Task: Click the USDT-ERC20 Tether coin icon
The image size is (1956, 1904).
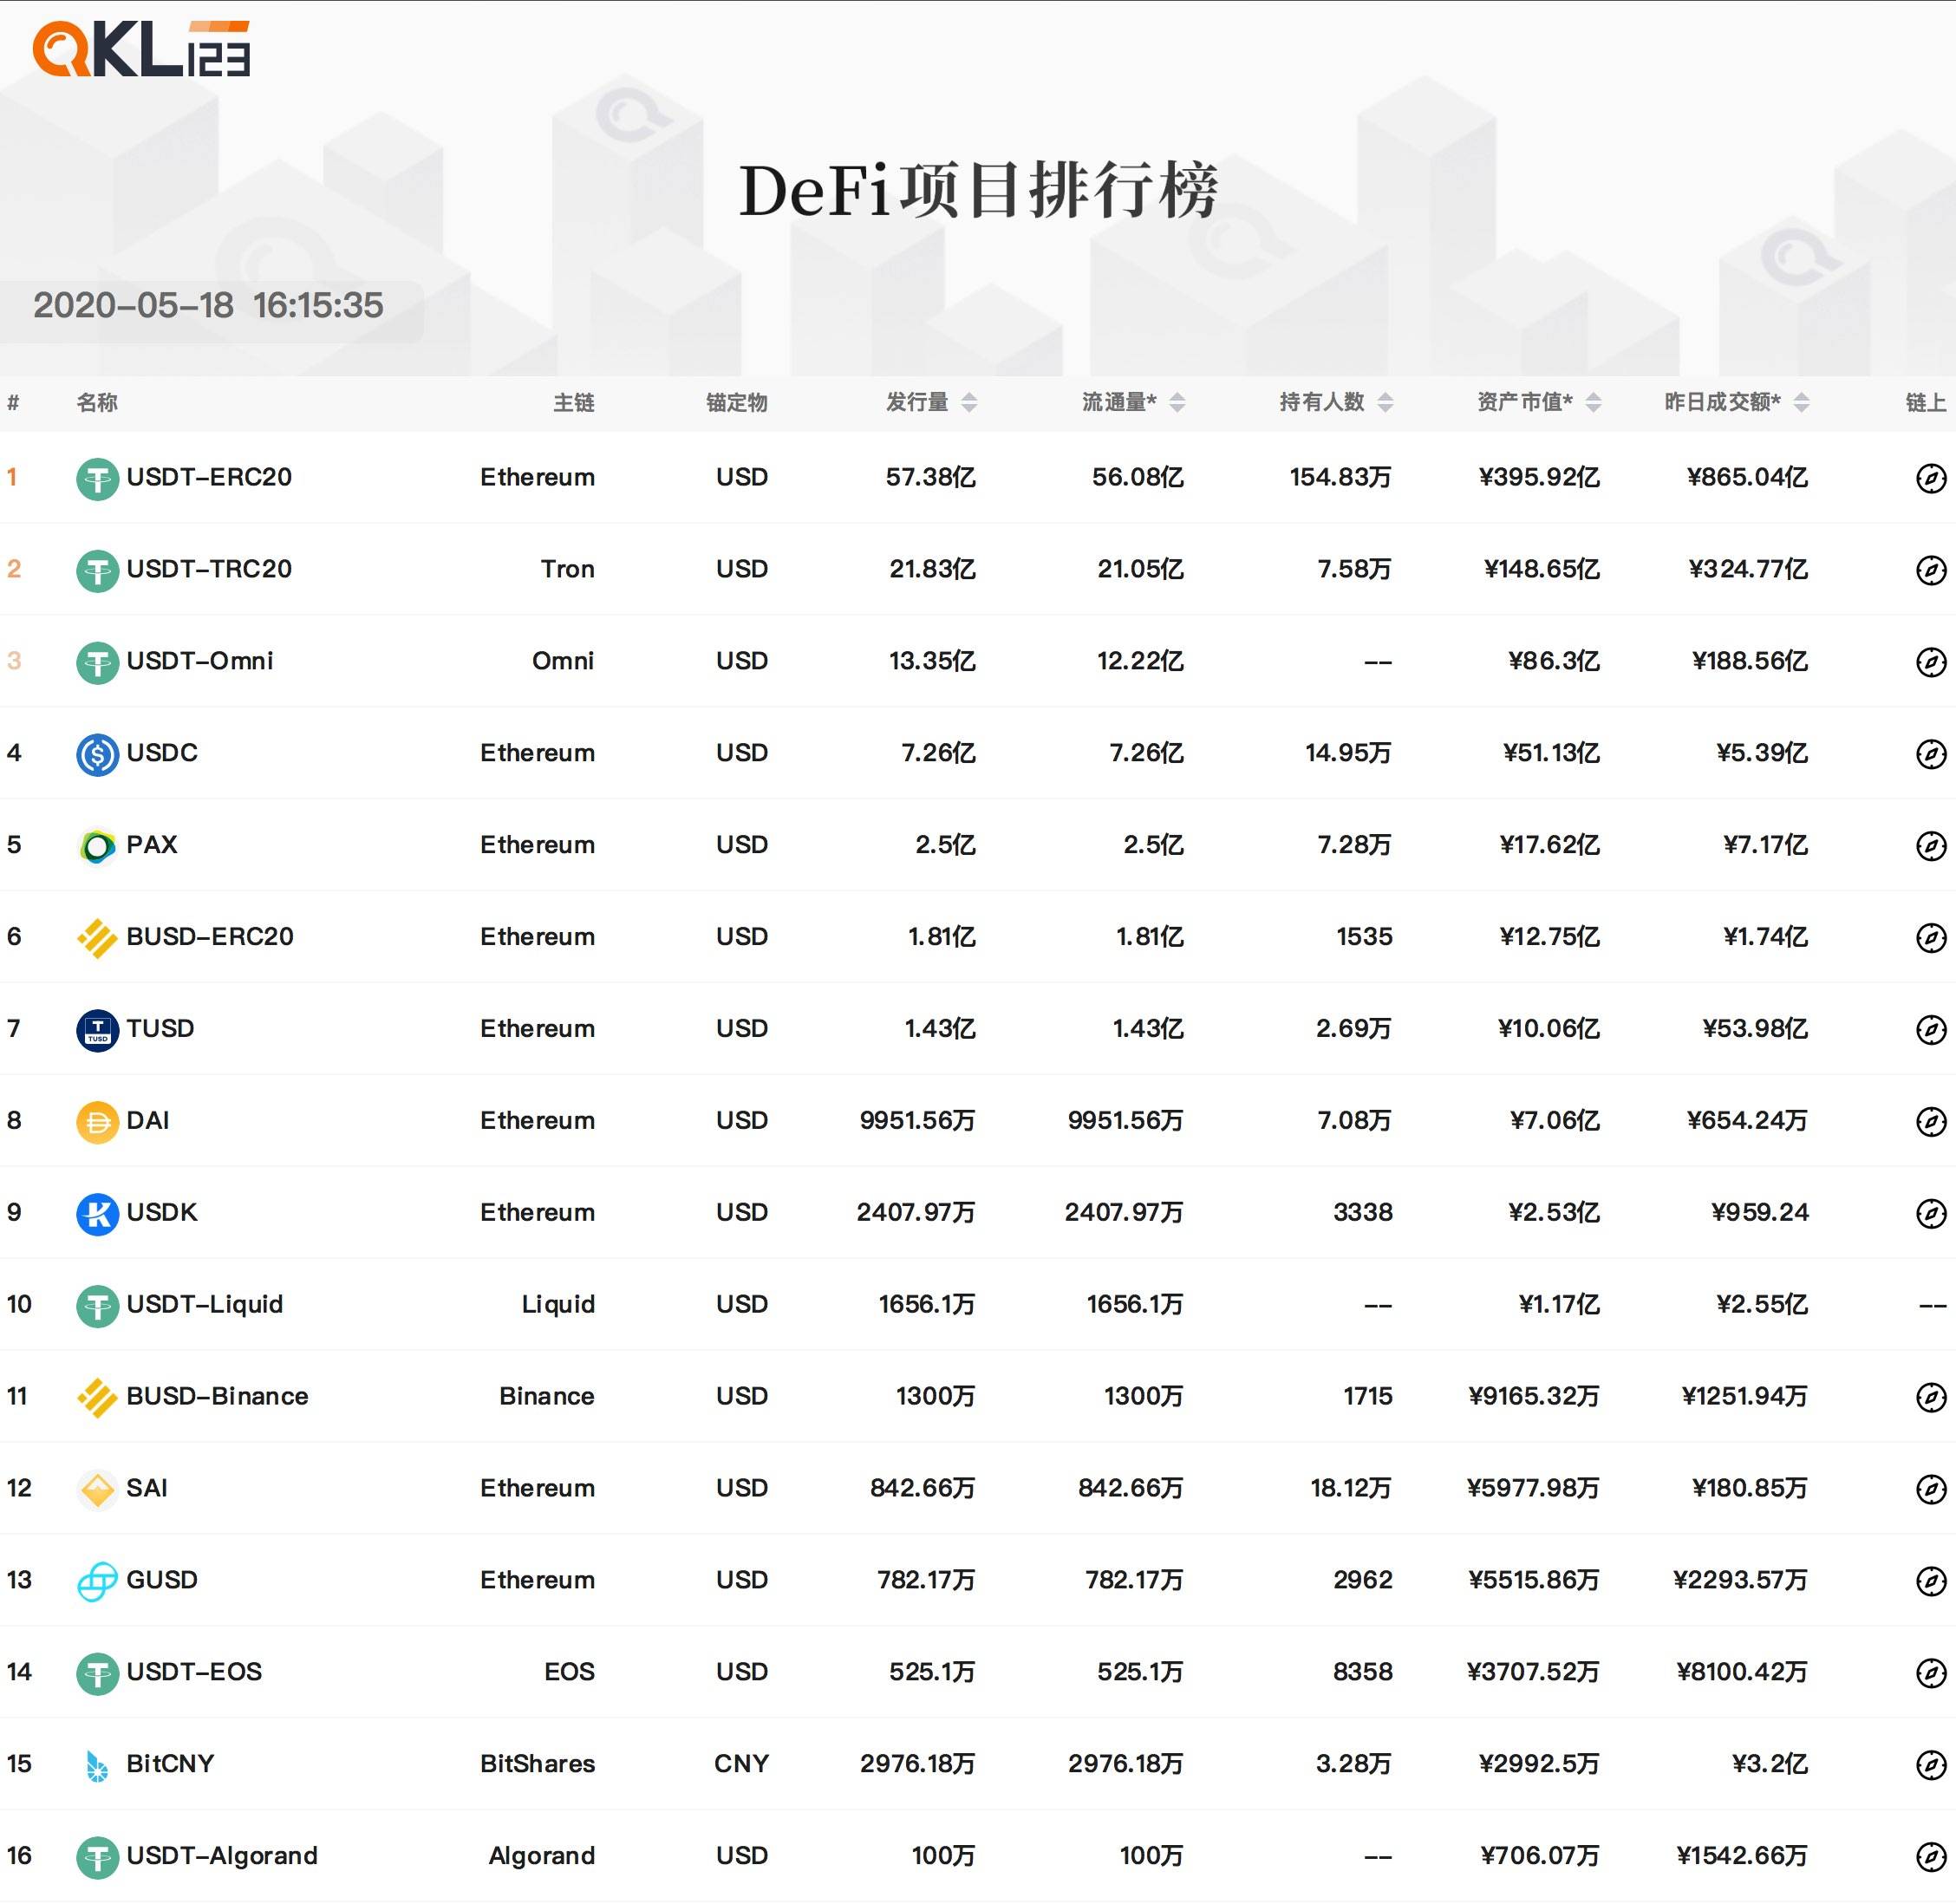Action: tap(97, 478)
